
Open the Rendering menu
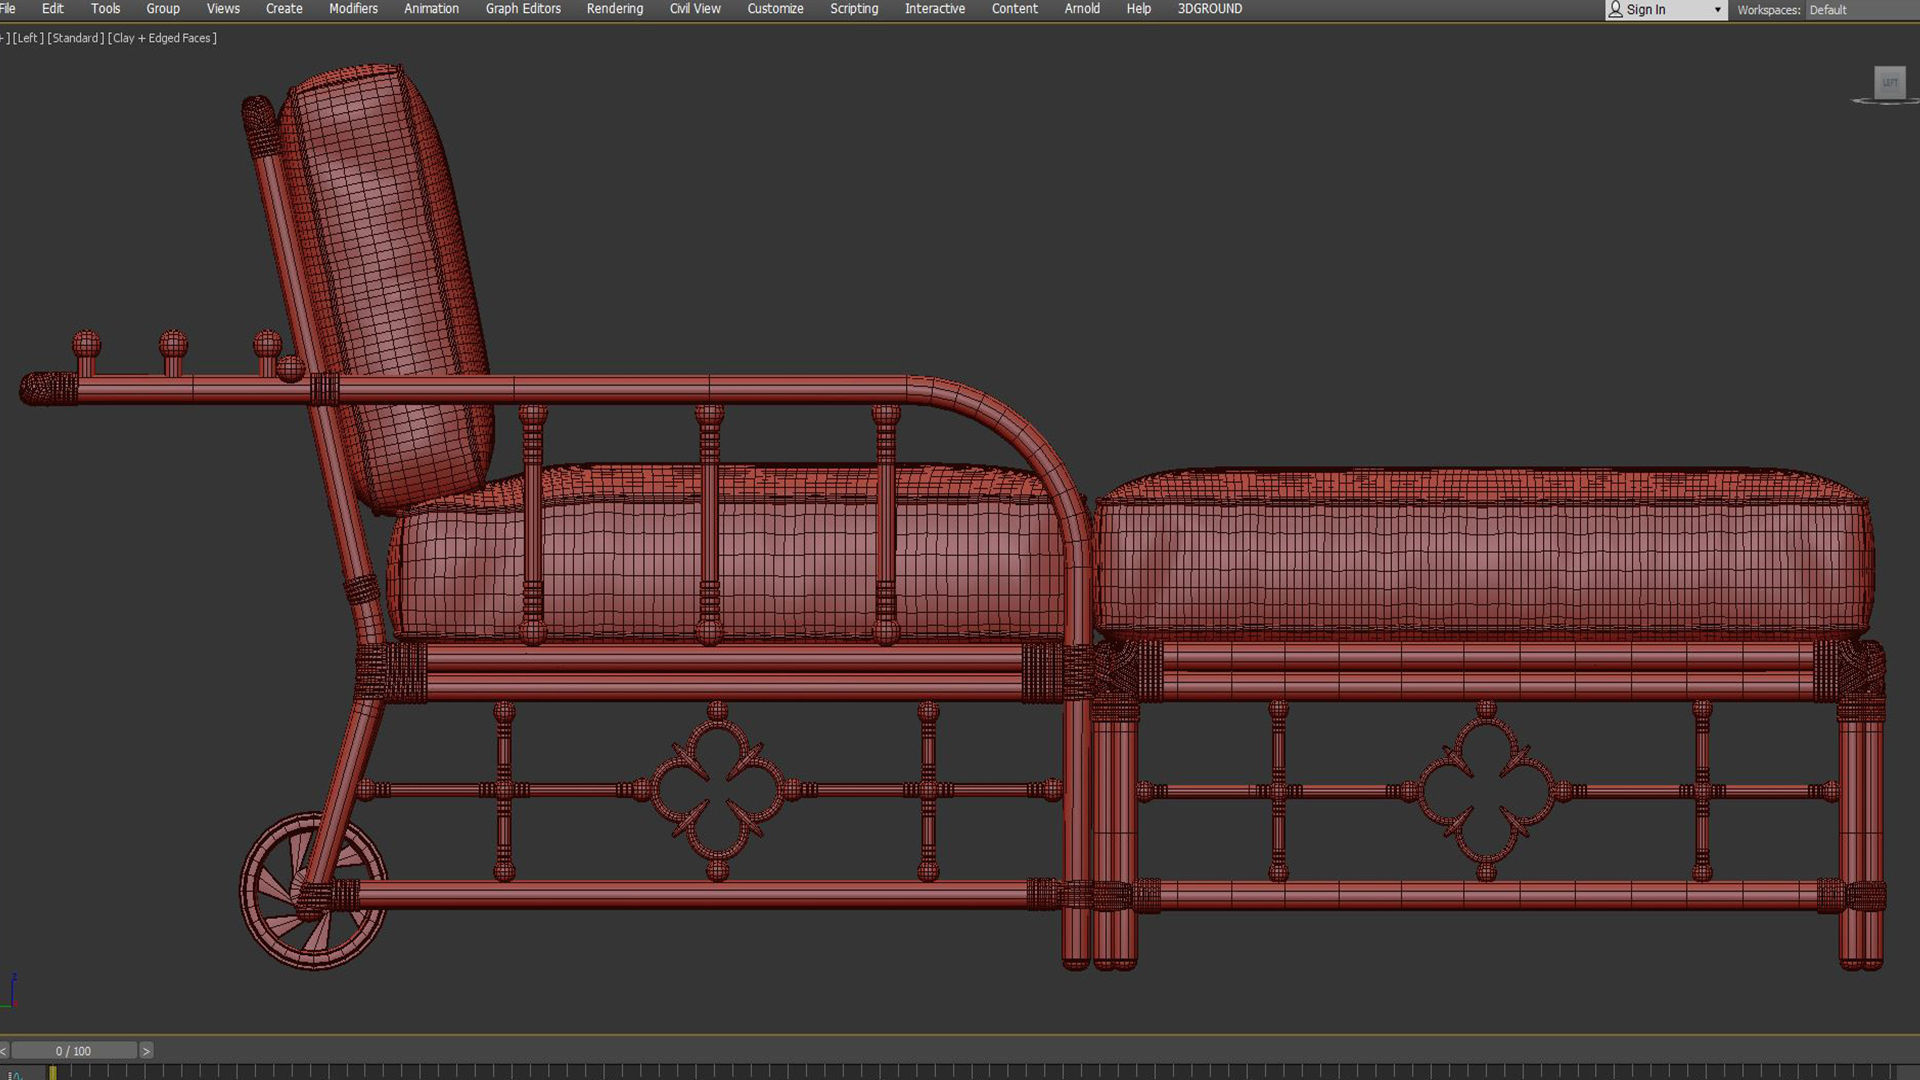pos(614,8)
